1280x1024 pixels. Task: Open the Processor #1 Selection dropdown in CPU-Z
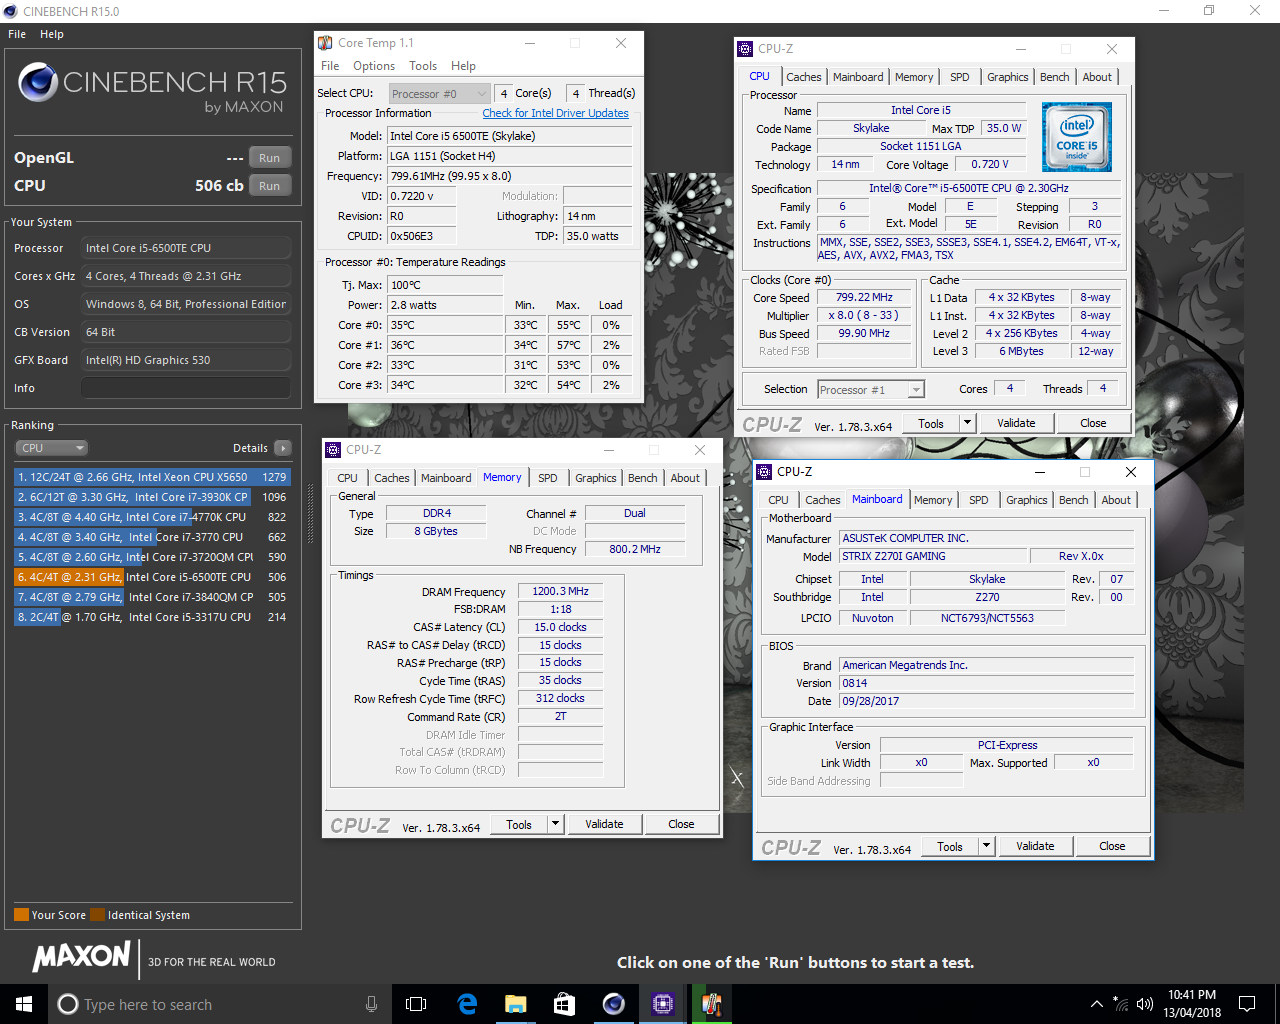(x=871, y=390)
